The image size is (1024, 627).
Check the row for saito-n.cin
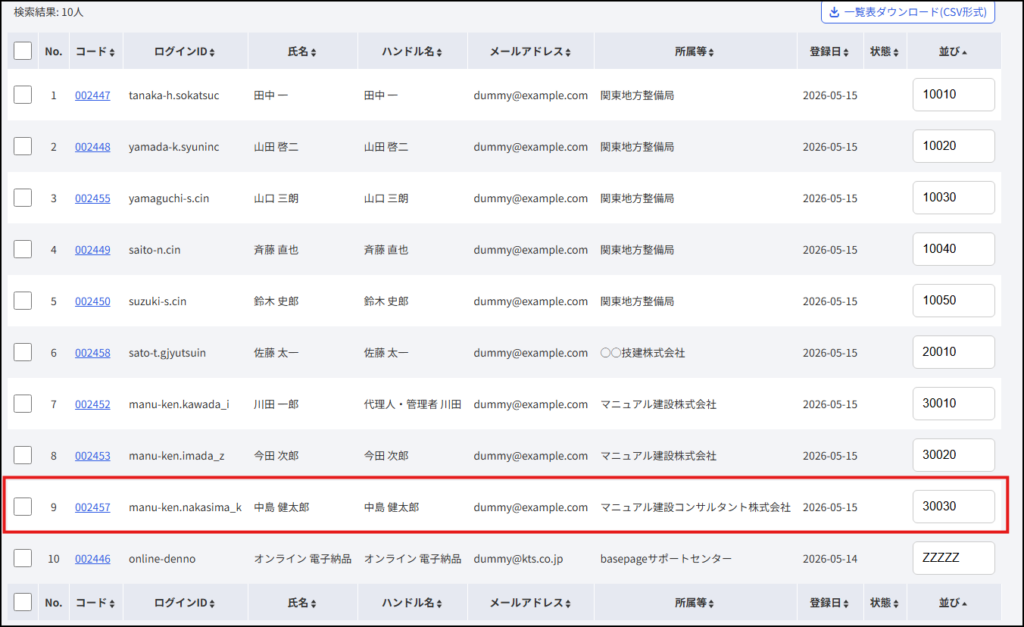tap(23, 249)
